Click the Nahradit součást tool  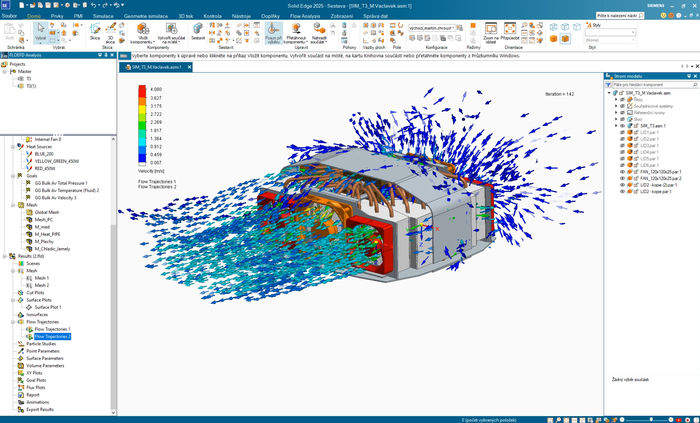(x=319, y=33)
